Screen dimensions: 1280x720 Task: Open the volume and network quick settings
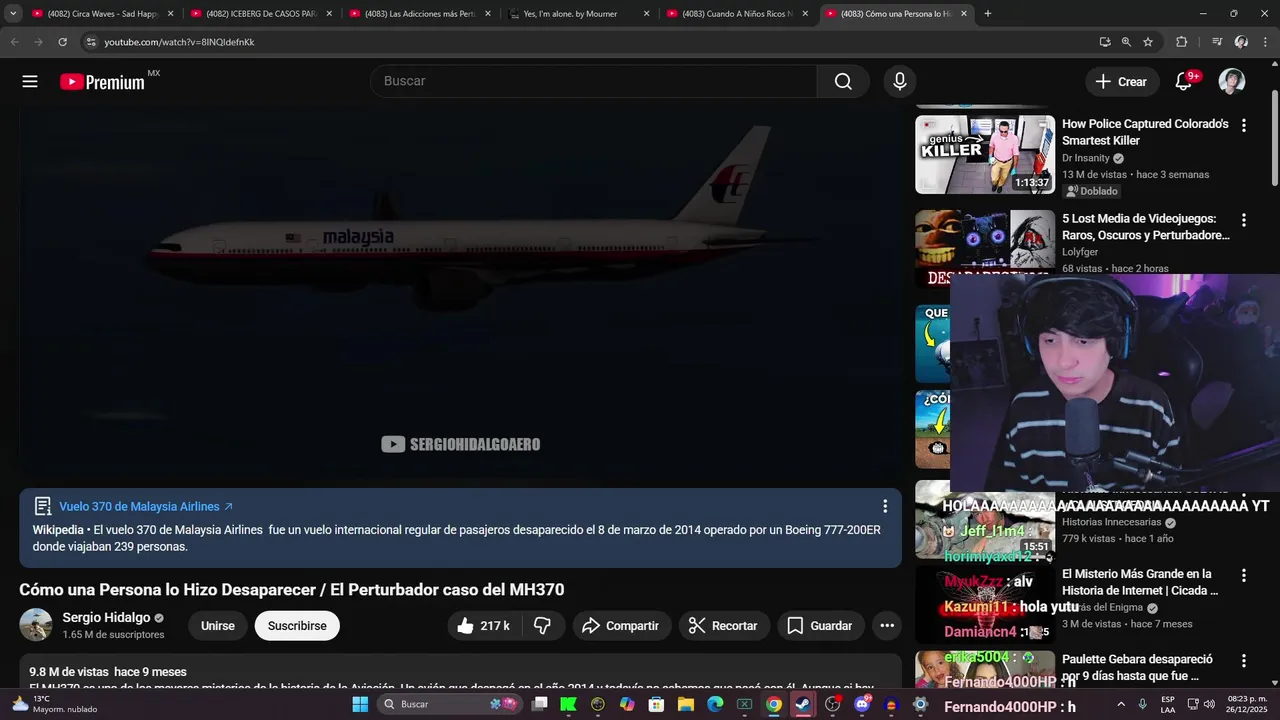(x=1202, y=704)
